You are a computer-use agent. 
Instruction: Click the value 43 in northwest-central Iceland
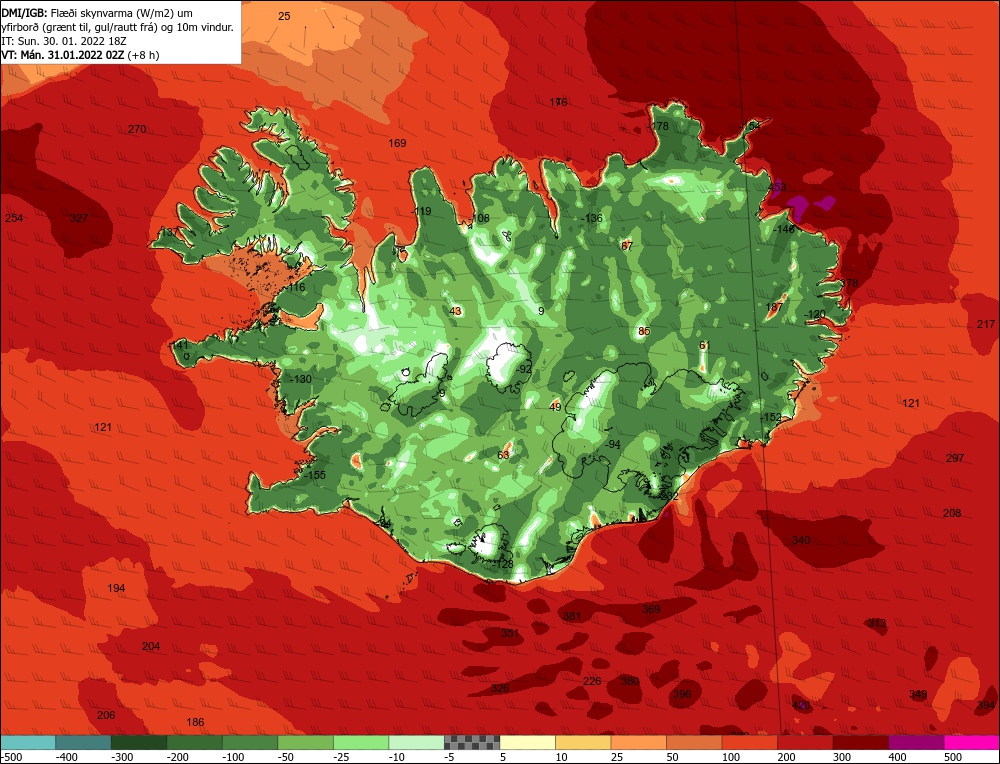coord(455,311)
